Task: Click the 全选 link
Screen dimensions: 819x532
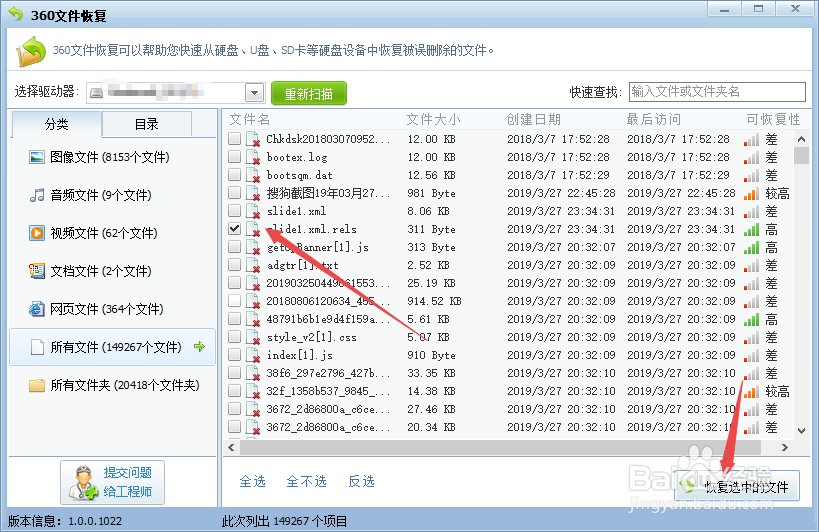Action: click(253, 481)
